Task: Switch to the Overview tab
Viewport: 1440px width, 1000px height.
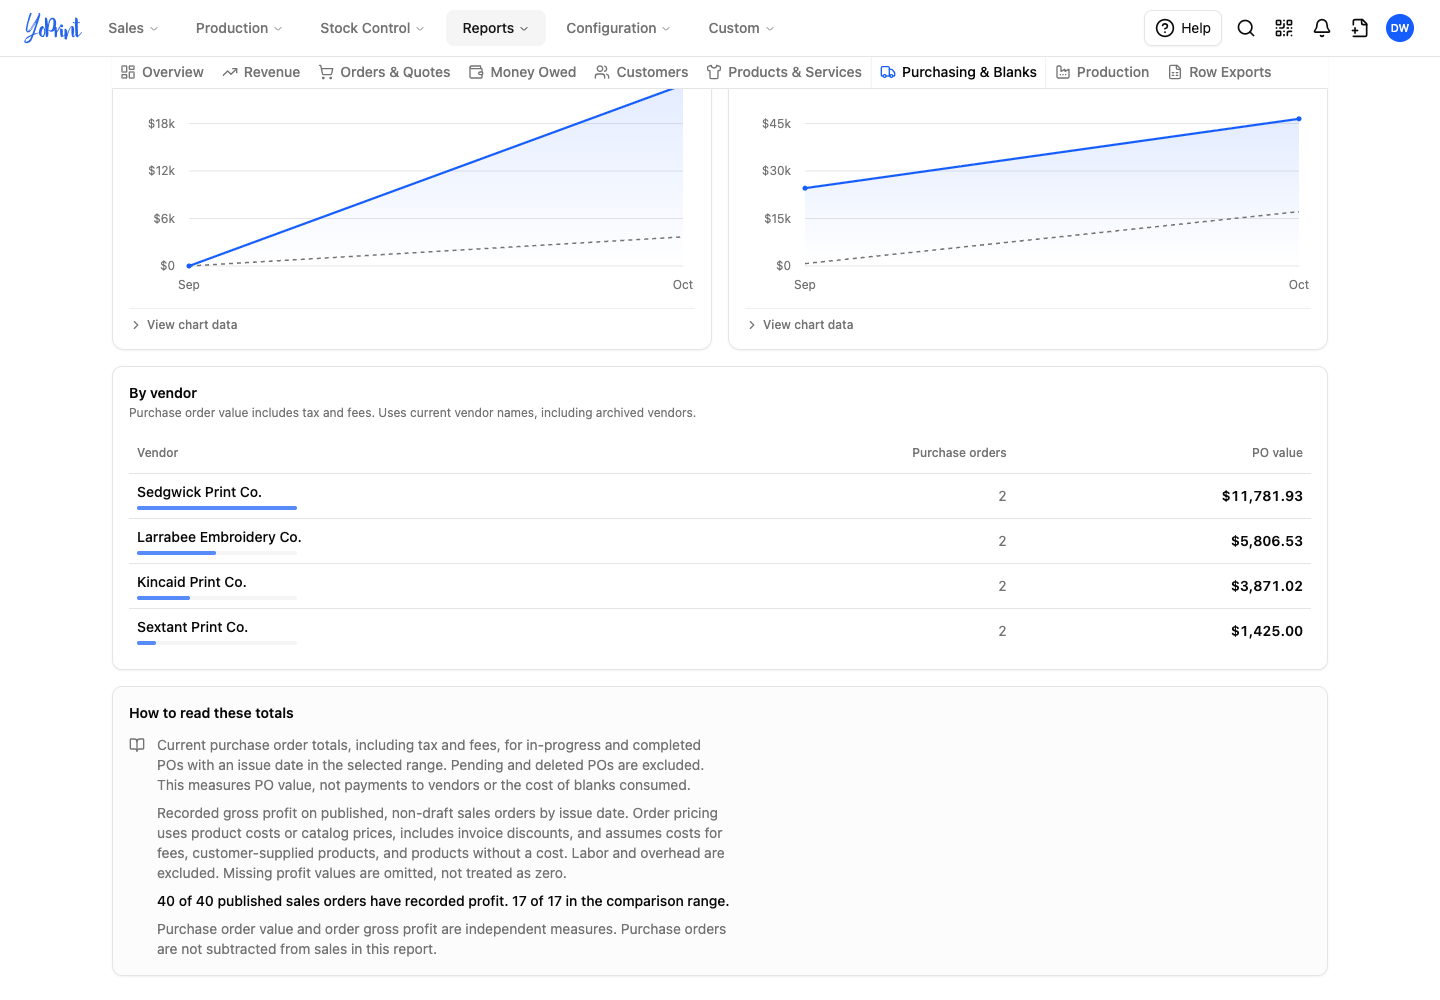Action: click(162, 72)
